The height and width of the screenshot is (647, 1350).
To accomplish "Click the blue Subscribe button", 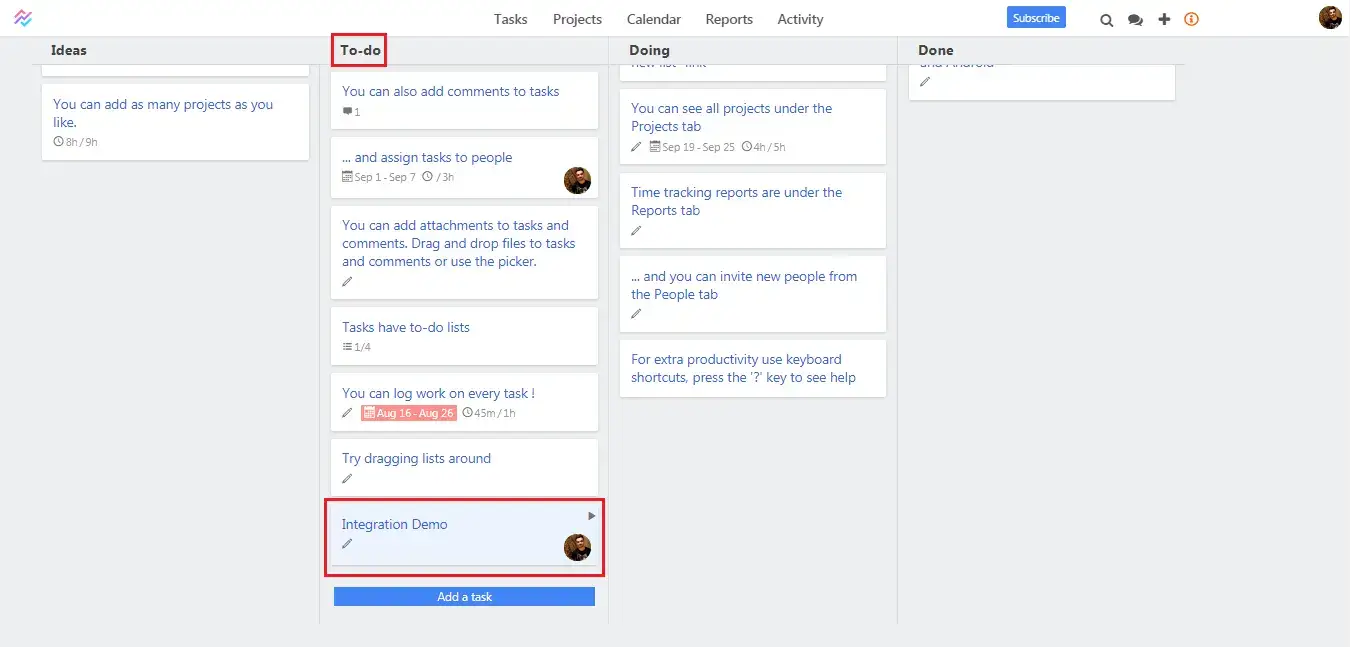I will pyautogui.click(x=1036, y=17).
